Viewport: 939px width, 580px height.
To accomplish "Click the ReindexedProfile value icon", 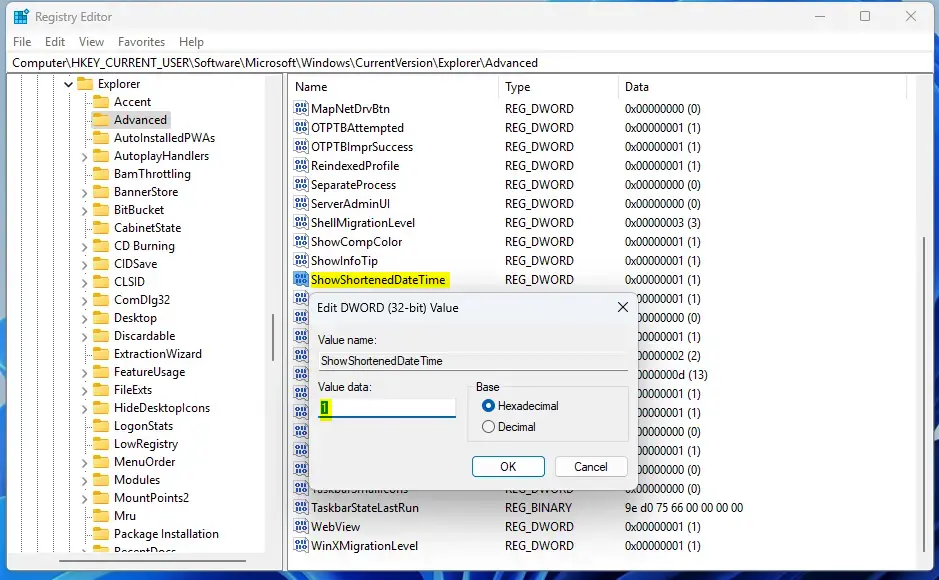I will (301, 166).
